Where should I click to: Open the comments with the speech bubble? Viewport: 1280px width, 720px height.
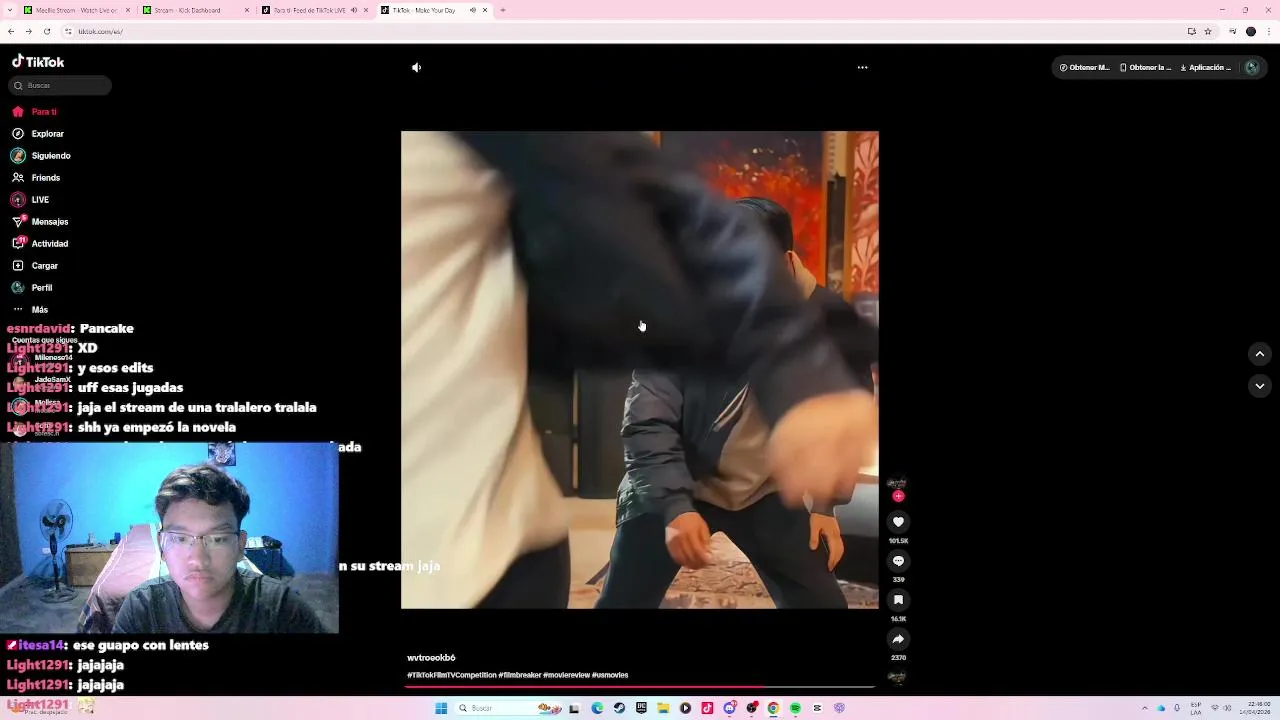[898, 561]
